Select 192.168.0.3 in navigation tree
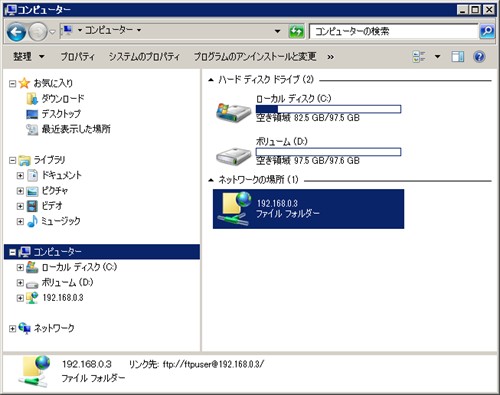This screenshot has width=500, height=395. (x=63, y=298)
